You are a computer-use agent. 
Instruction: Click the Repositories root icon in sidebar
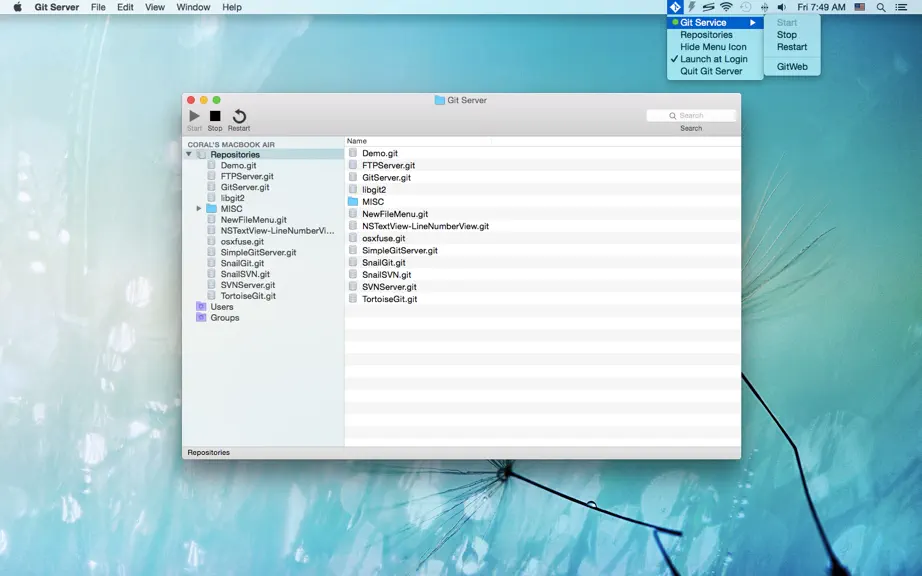(201, 155)
